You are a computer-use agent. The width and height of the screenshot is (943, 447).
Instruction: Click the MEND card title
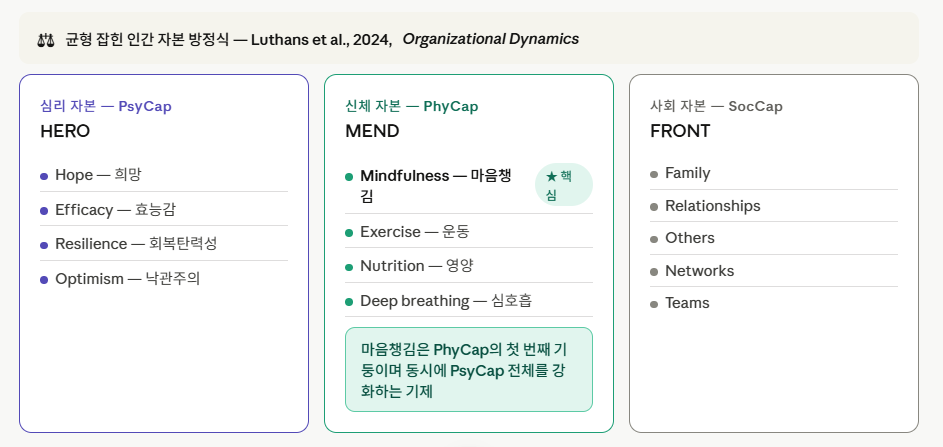pos(372,131)
